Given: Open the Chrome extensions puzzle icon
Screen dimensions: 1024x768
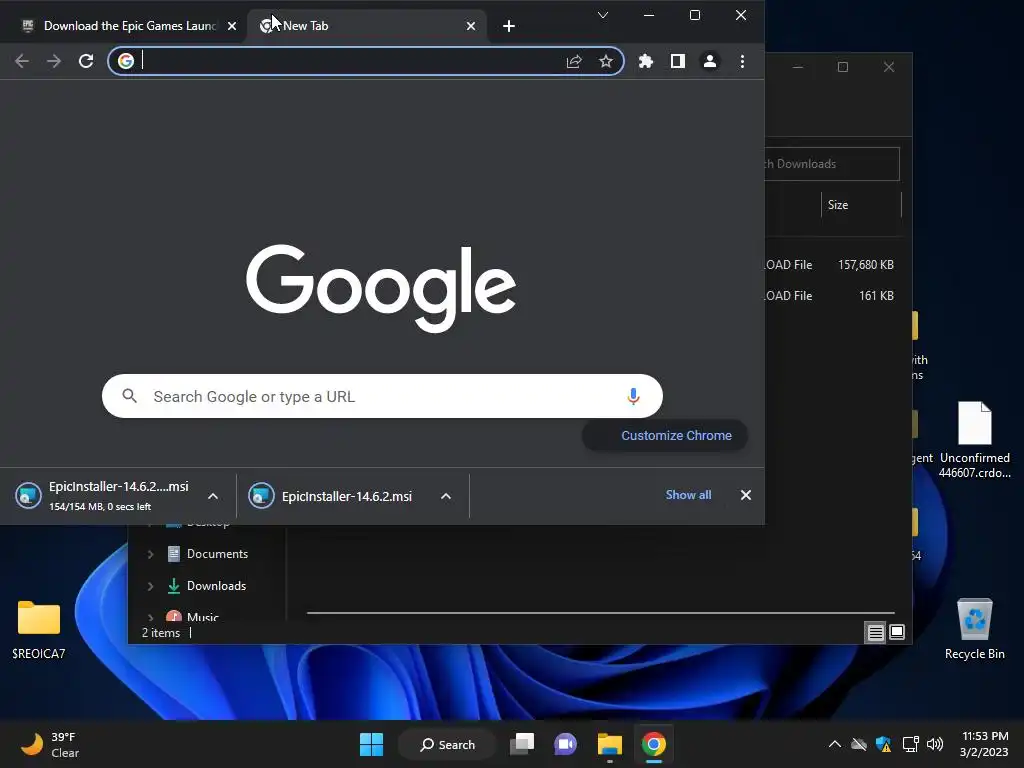Looking at the screenshot, I should pyautogui.click(x=645, y=61).
